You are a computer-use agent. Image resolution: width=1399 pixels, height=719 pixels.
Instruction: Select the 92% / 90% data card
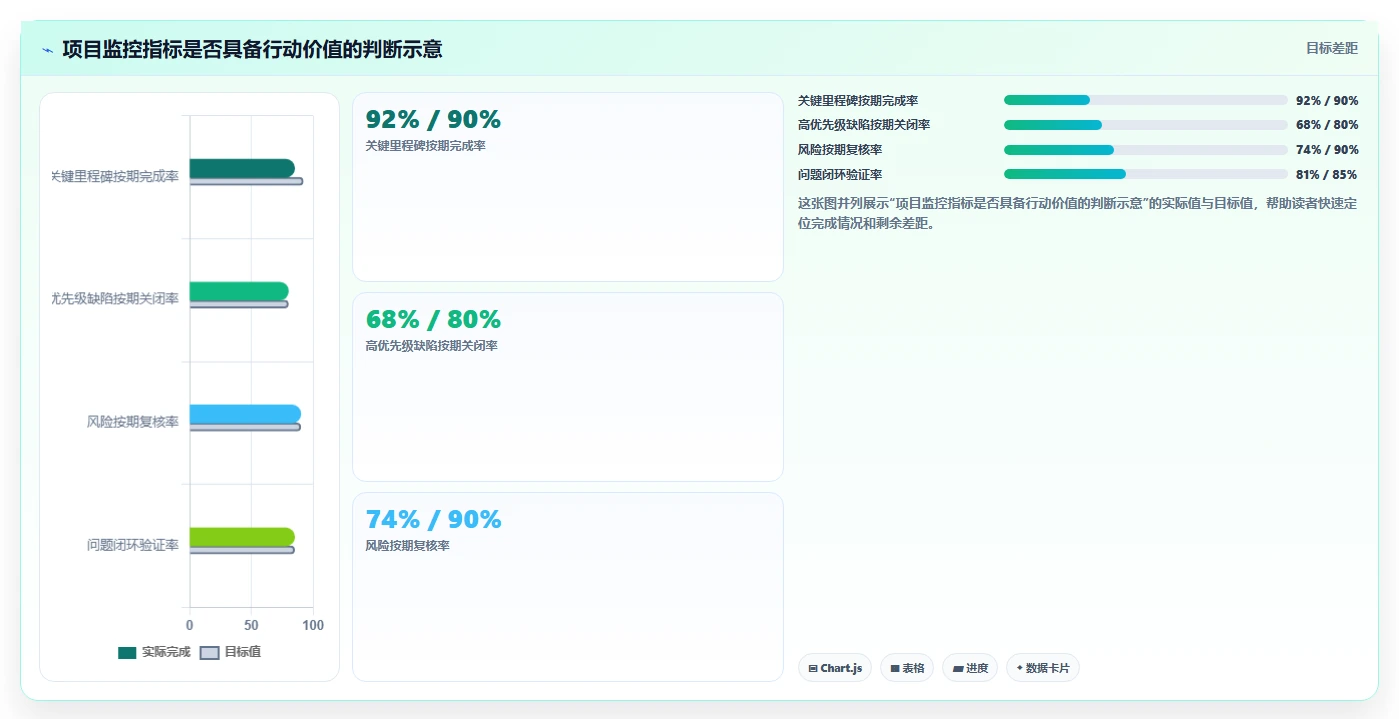pos(568,187)
